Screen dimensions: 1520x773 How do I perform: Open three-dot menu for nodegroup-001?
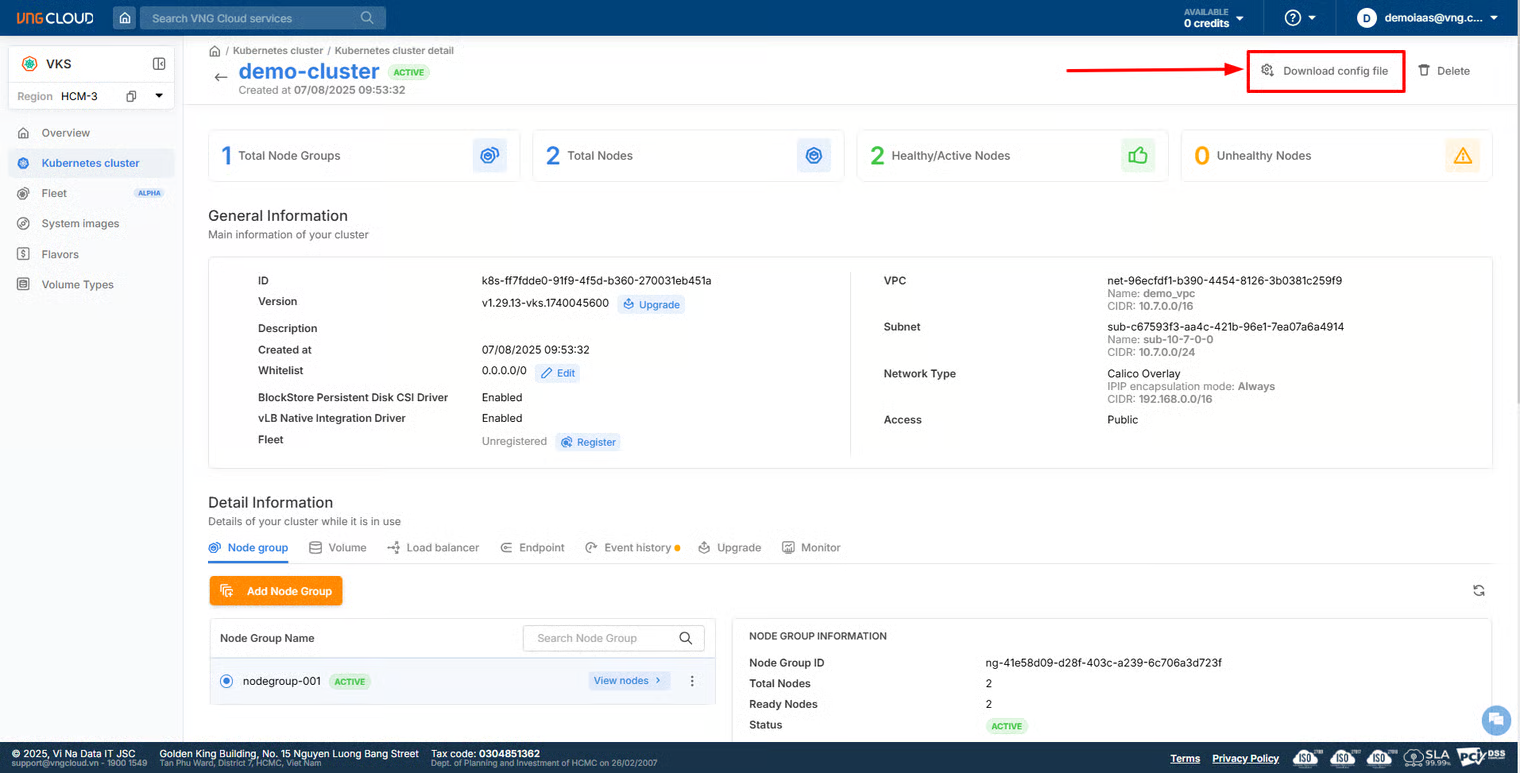pos(692,681)
